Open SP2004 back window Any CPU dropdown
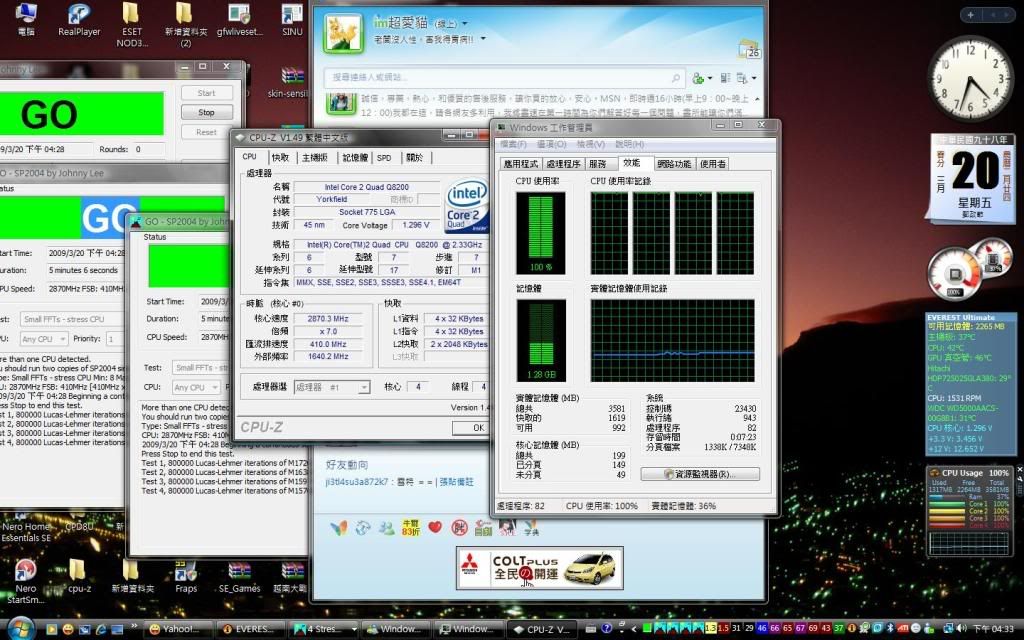1024x640 pixels. [x=44, y=339]
